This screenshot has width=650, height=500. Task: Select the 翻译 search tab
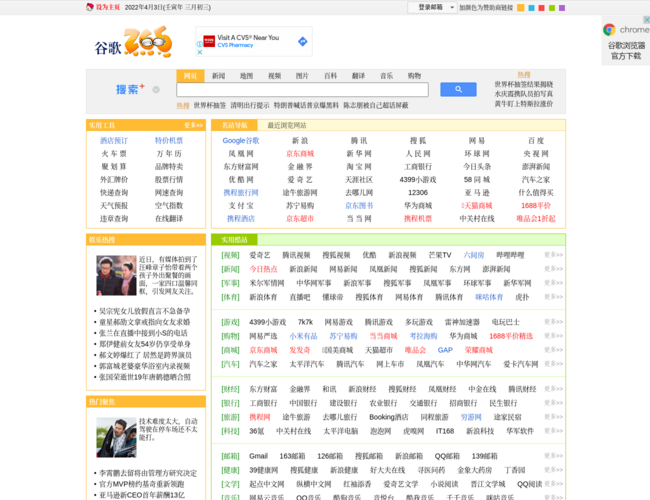(358, 76)
